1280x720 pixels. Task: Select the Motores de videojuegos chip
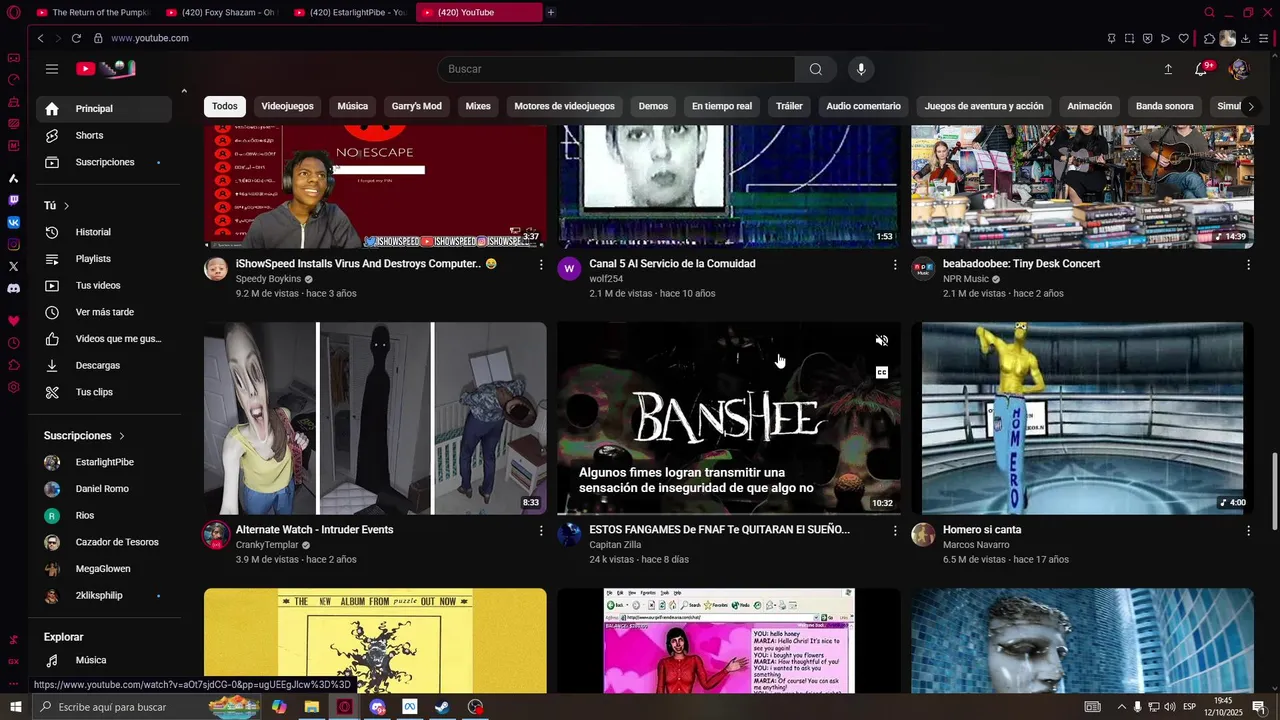coord(564,106)
